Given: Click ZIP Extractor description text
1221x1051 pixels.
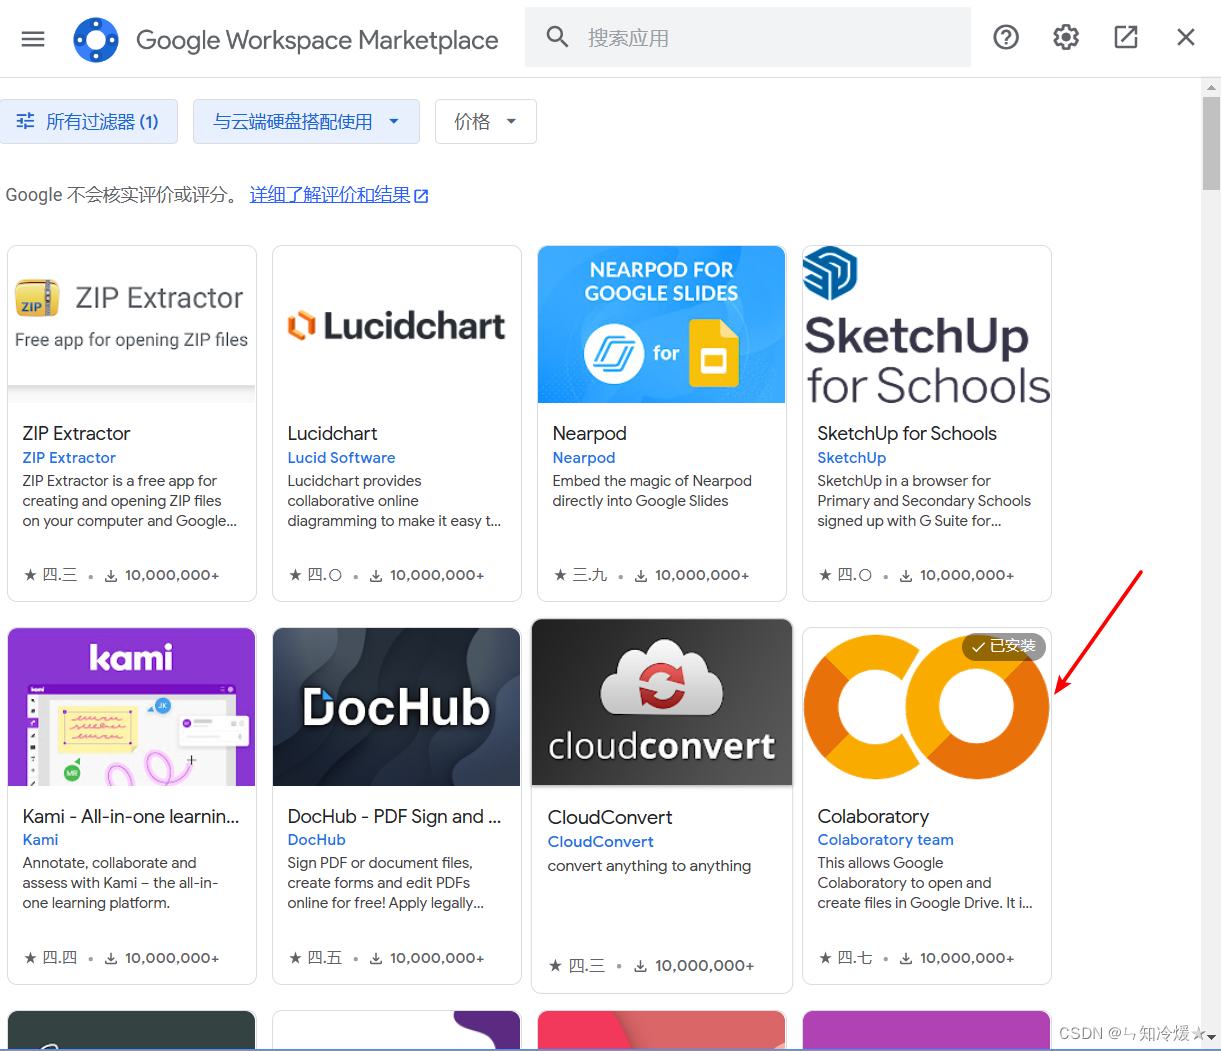Looking at the screenshot, I should (130, 501).
